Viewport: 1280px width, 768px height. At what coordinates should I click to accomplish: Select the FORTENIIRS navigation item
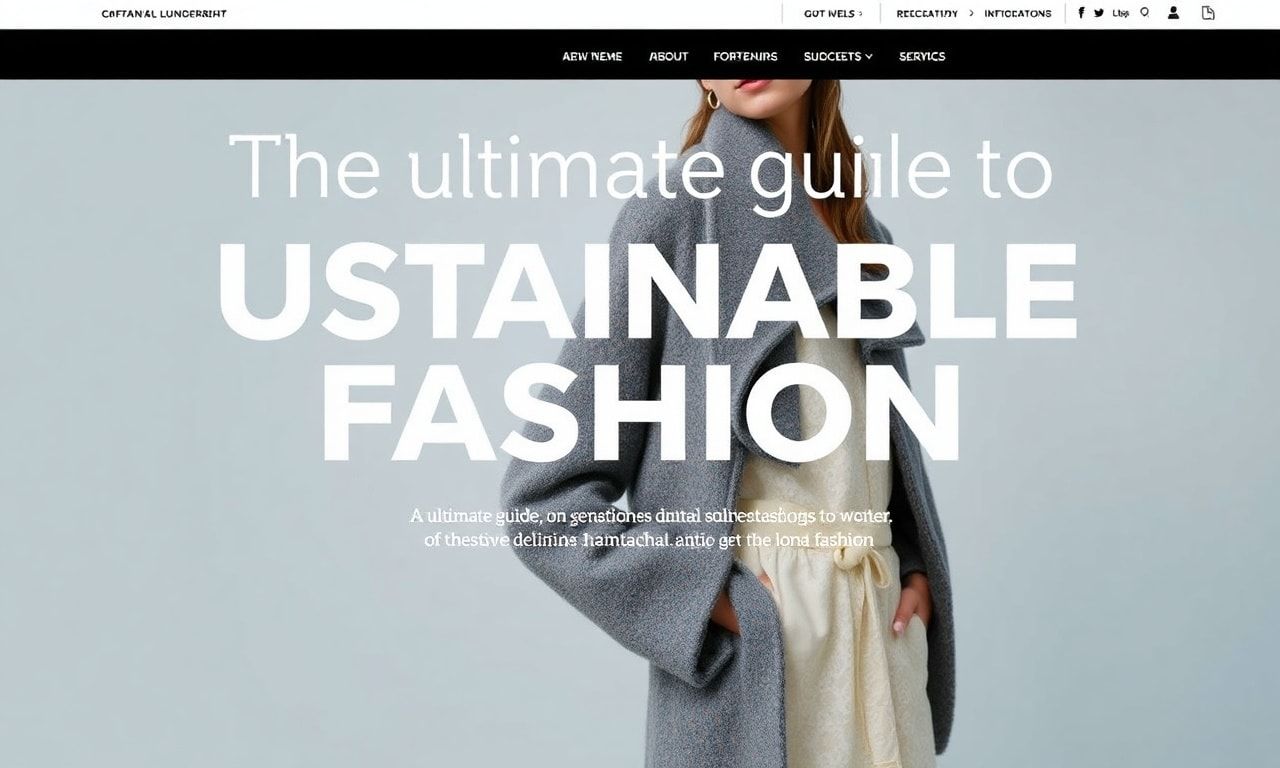[x=745, y=56]
